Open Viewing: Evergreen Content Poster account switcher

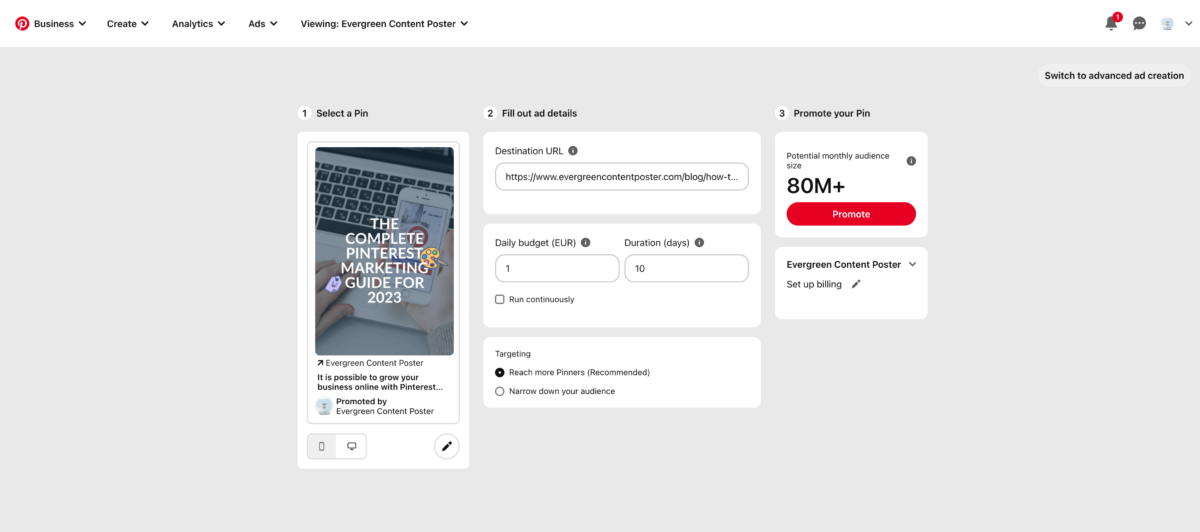(x=384, y=23)
